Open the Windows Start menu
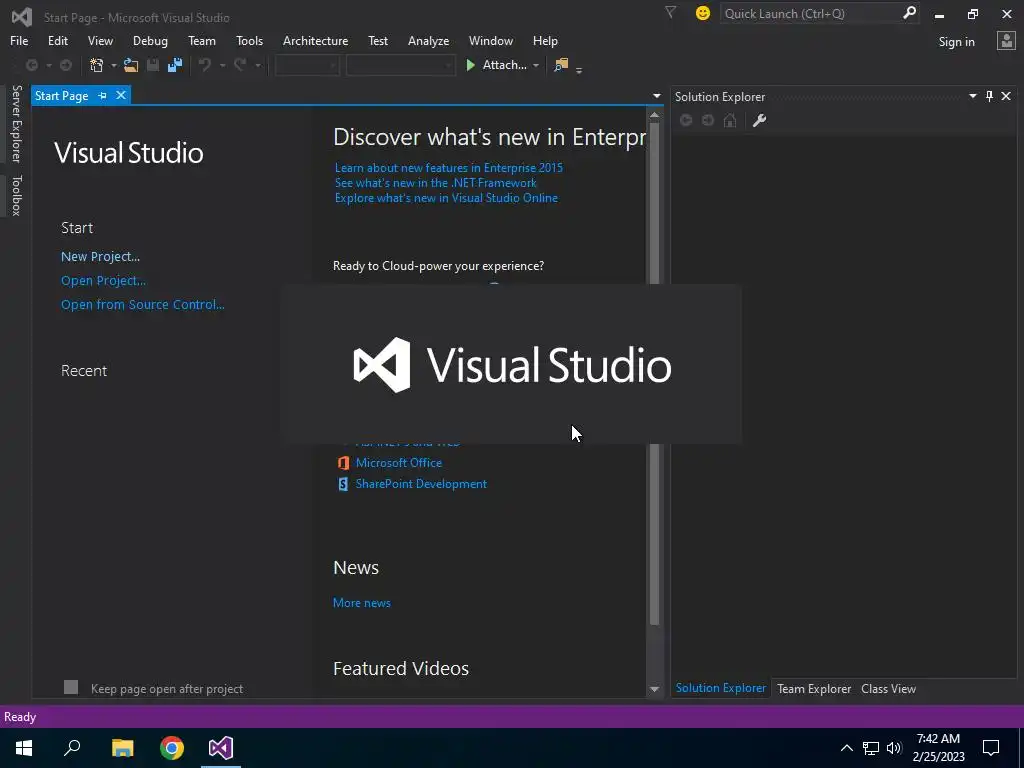The width and height of the screenshot is (1024, 768). 24,748
